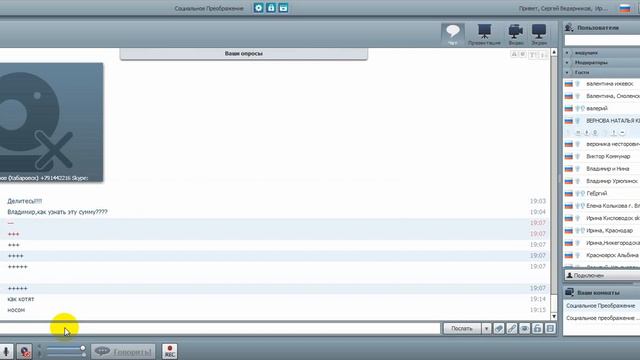
Task: Click the chat scrollbar up arrow
Action: (554, 52)
